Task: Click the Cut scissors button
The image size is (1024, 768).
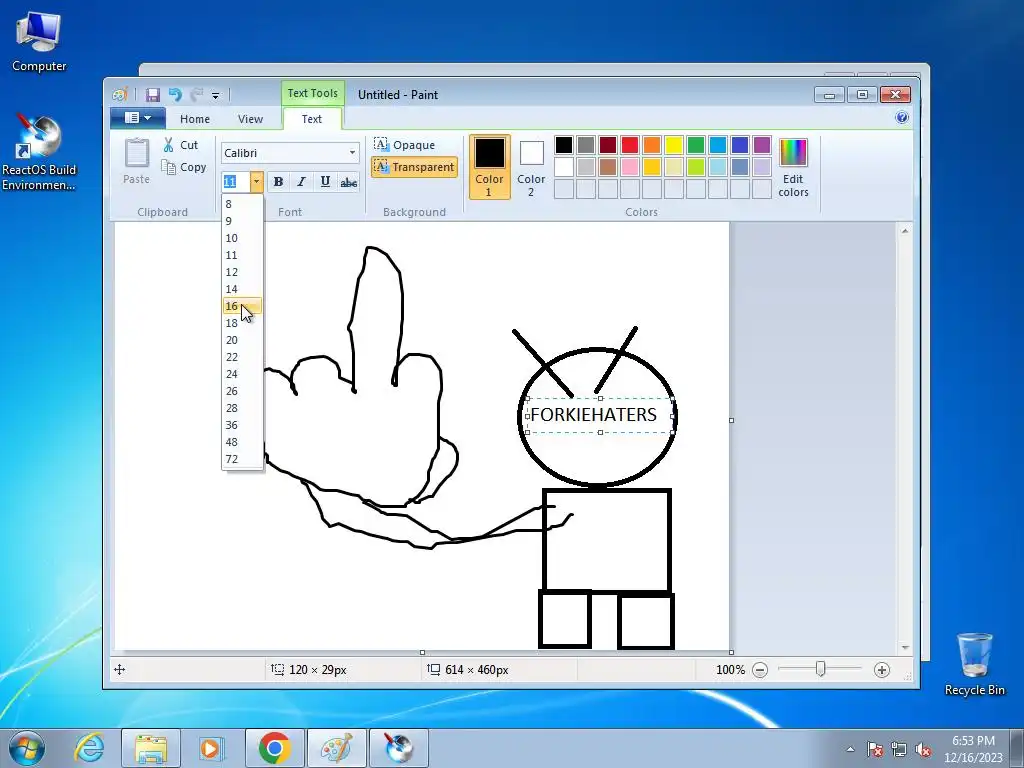Action: [x=182, y=145]
